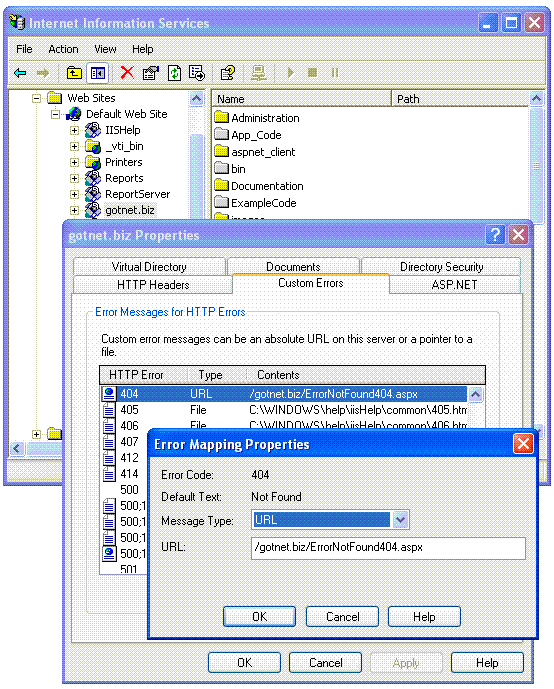Expand the Reports tree node
Image resolution: width=554 pixels, height=689 pixels.
74,178
